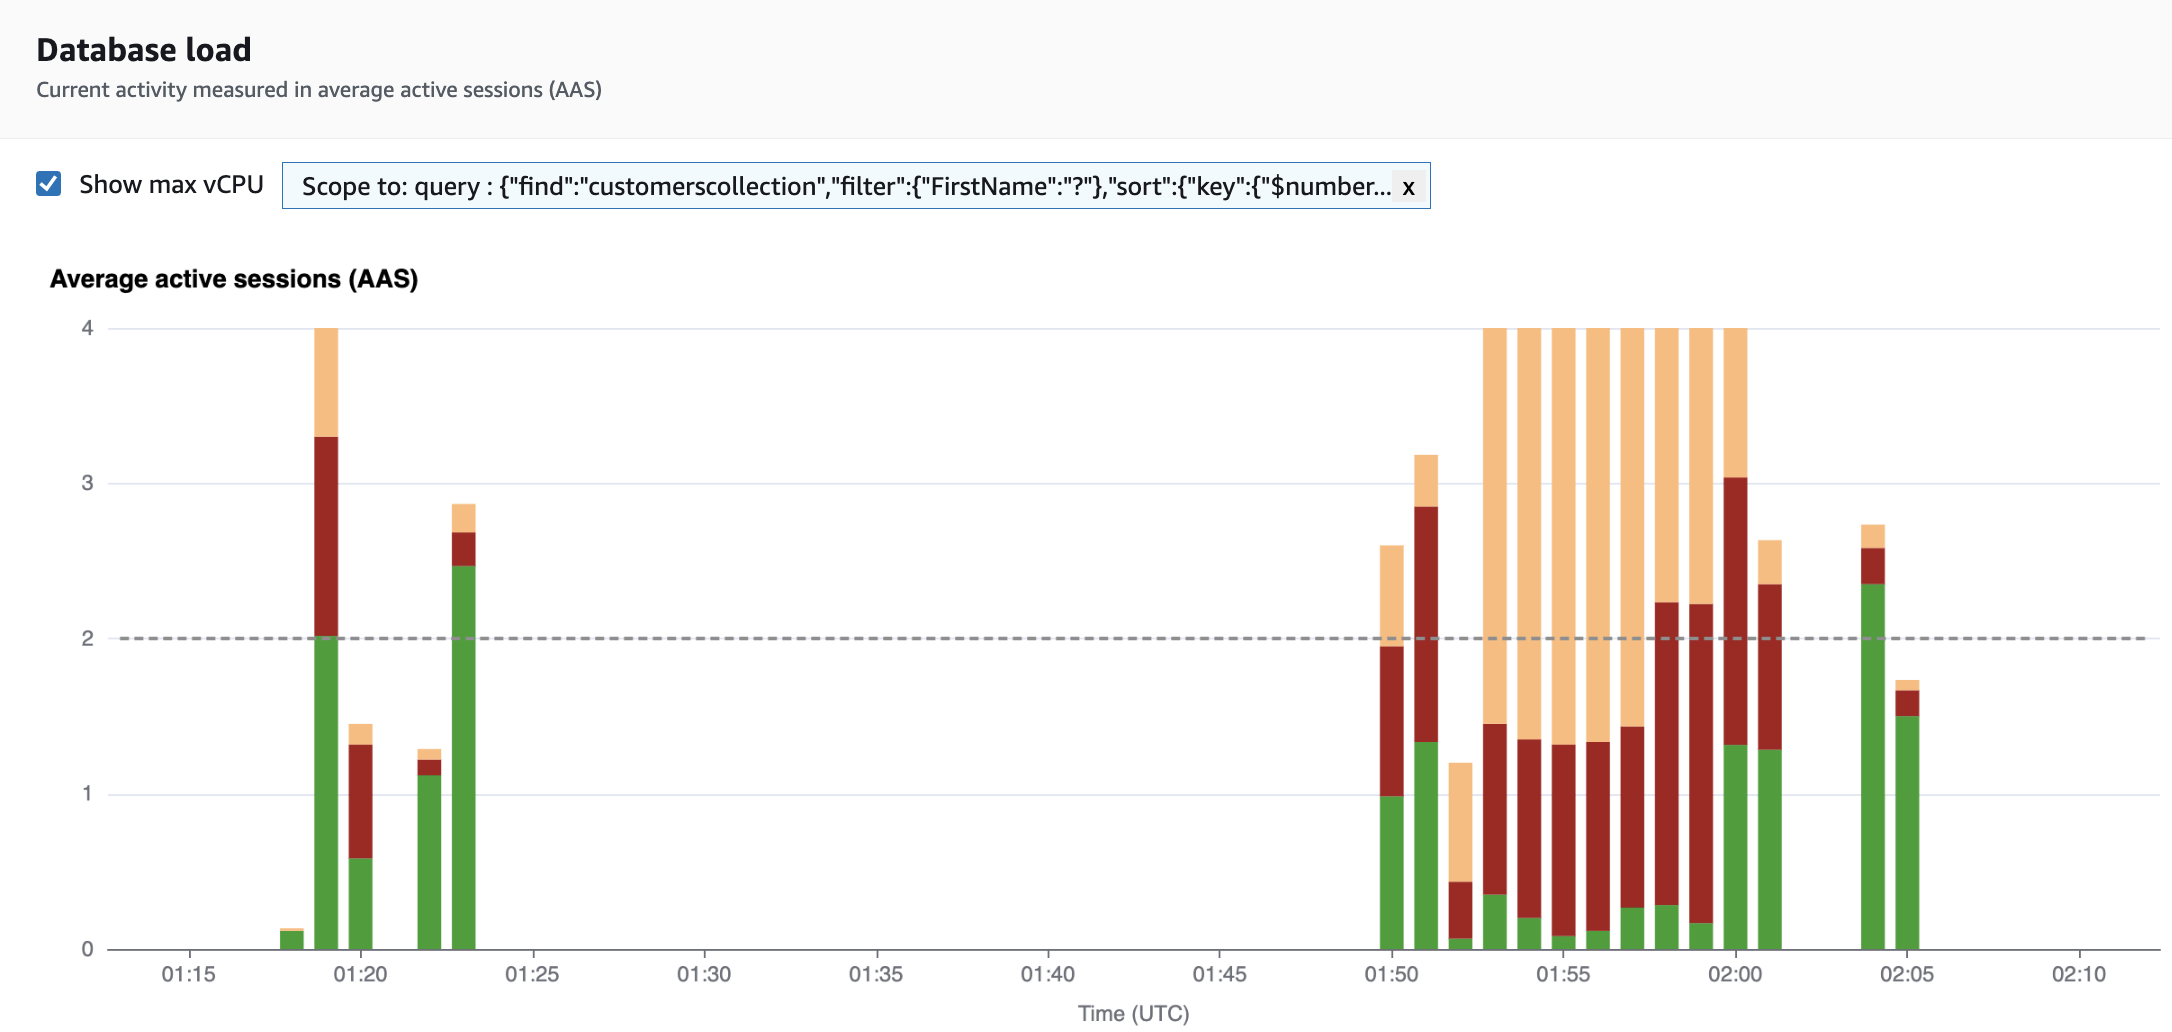Click the Average active sessions (AAS) chart title

(234, 279)
